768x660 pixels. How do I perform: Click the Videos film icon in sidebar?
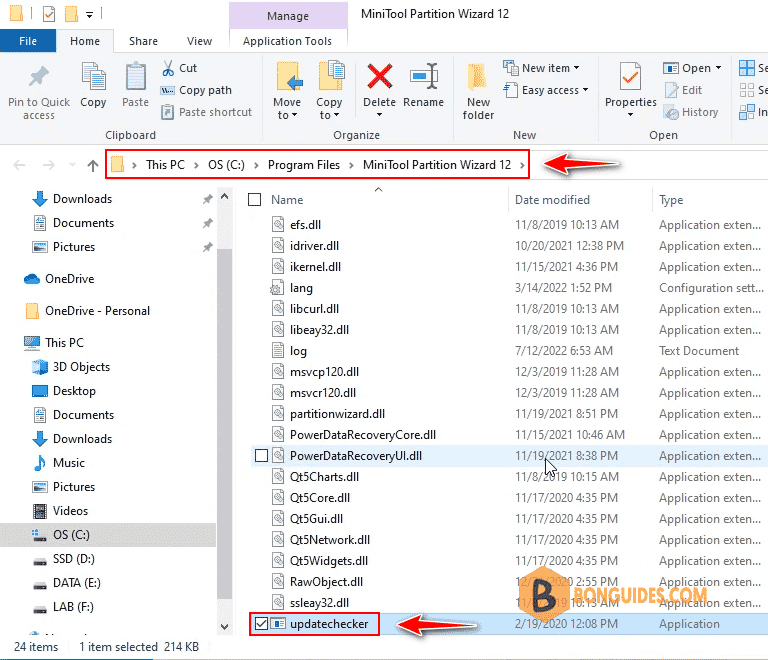40,511
